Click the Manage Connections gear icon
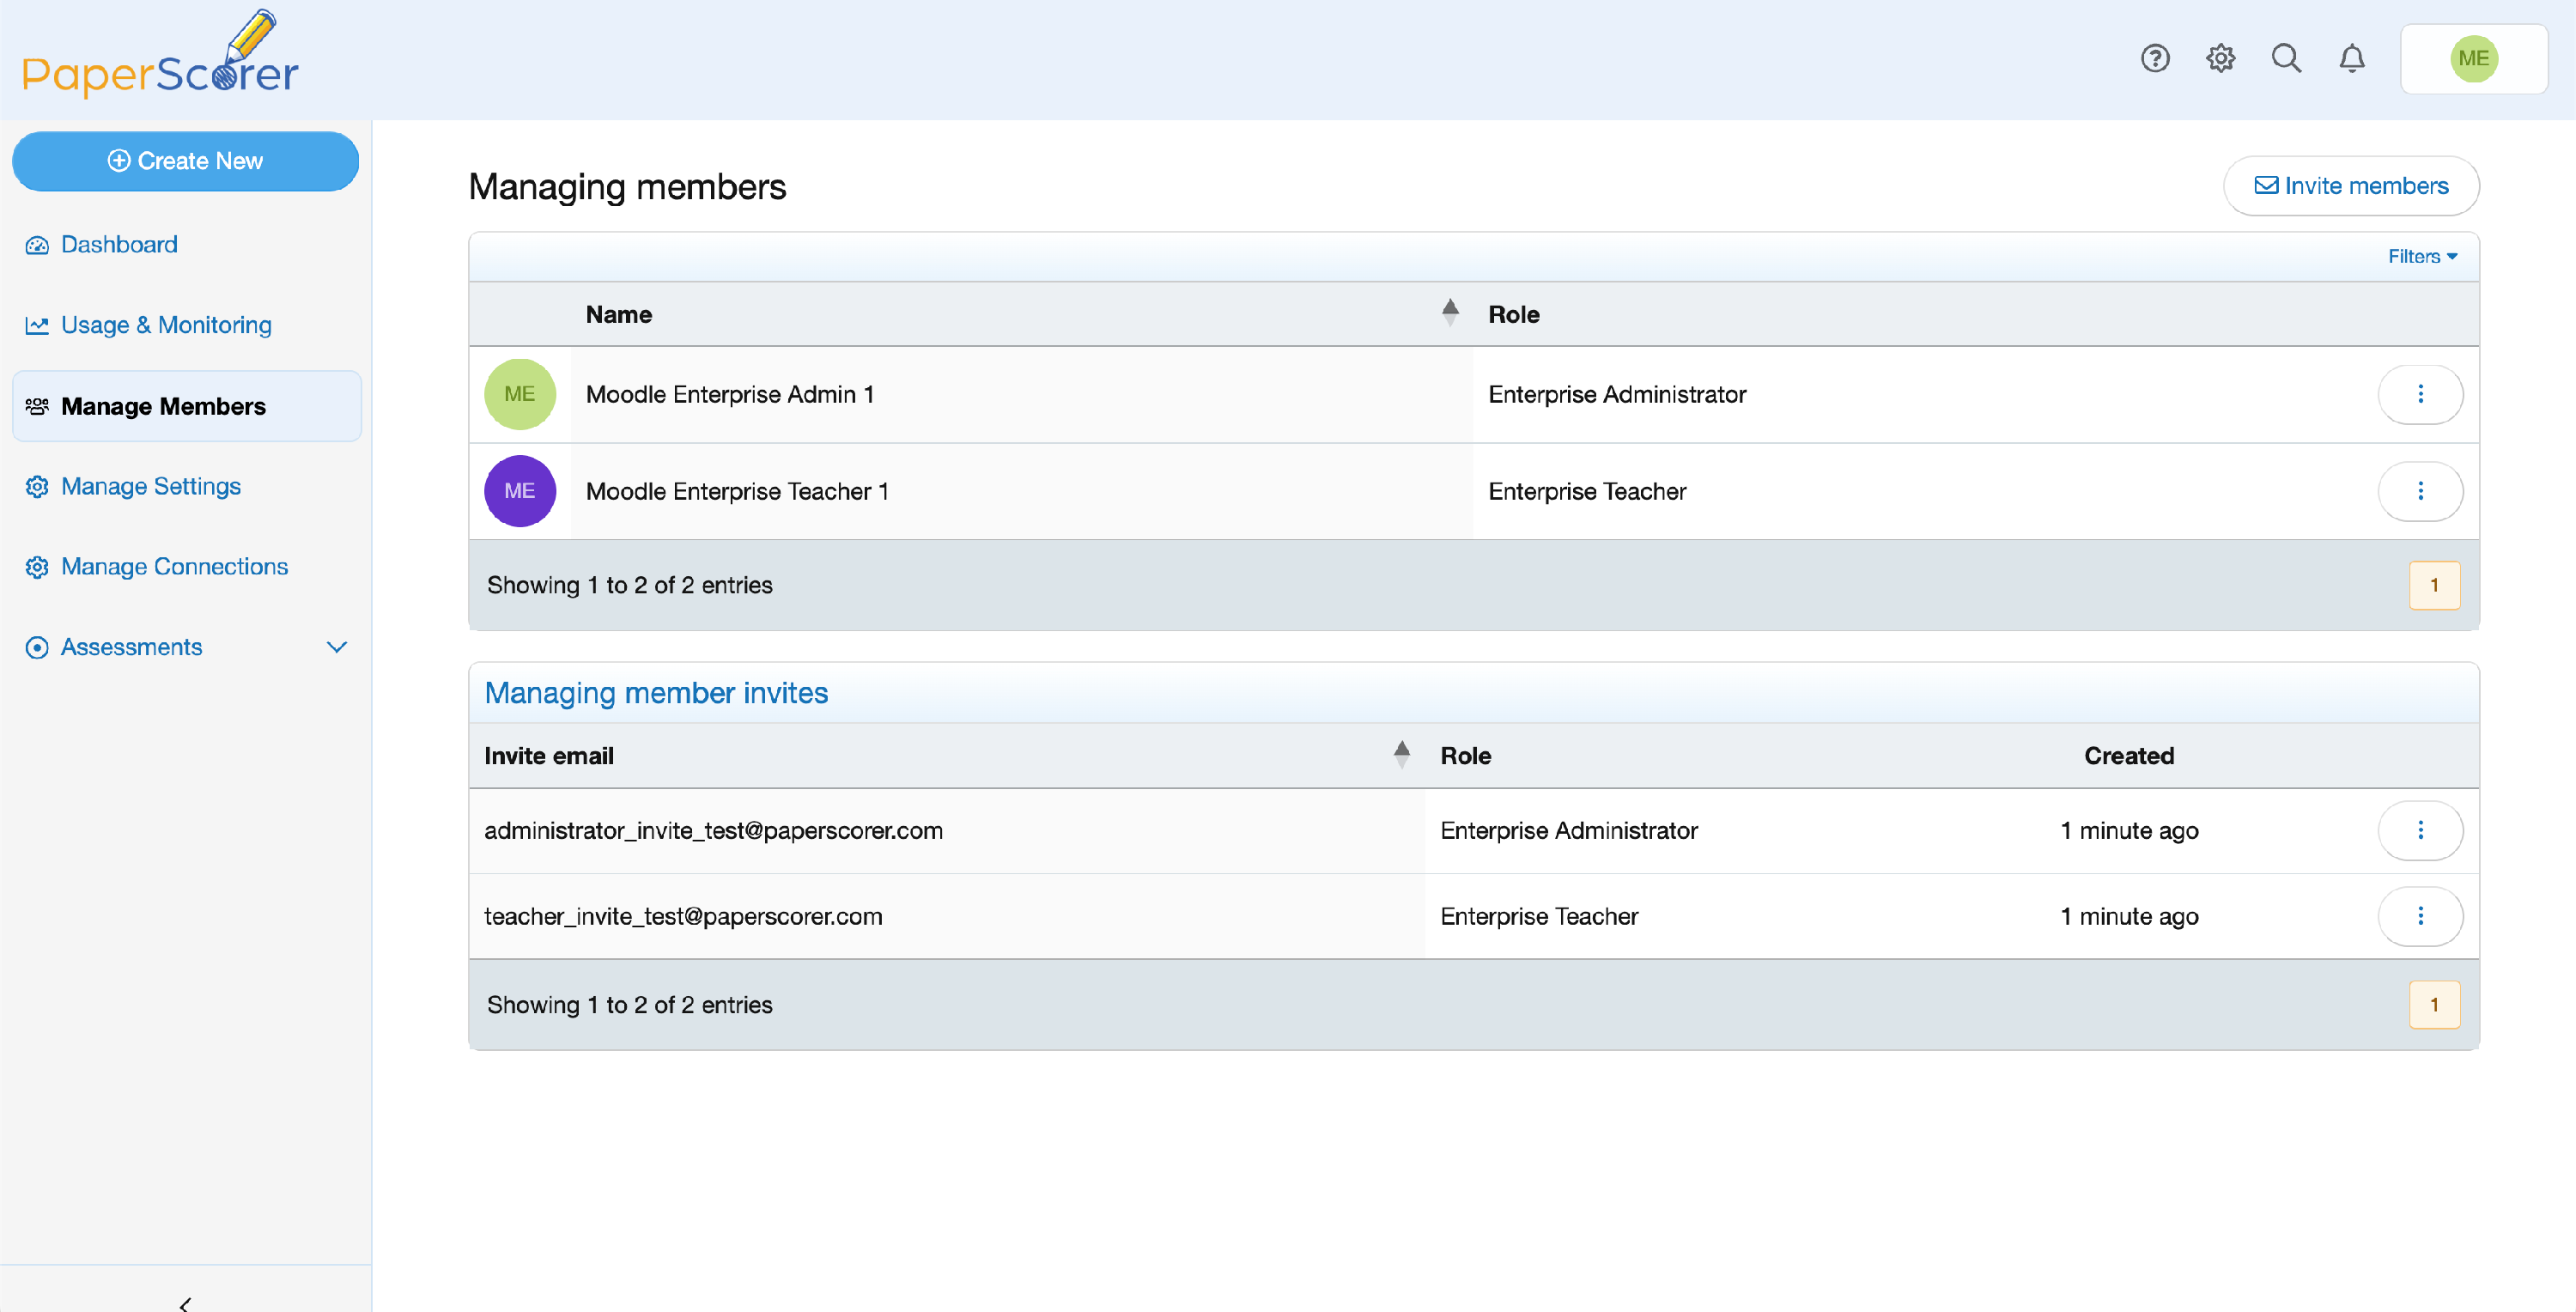 coord(37,567)
